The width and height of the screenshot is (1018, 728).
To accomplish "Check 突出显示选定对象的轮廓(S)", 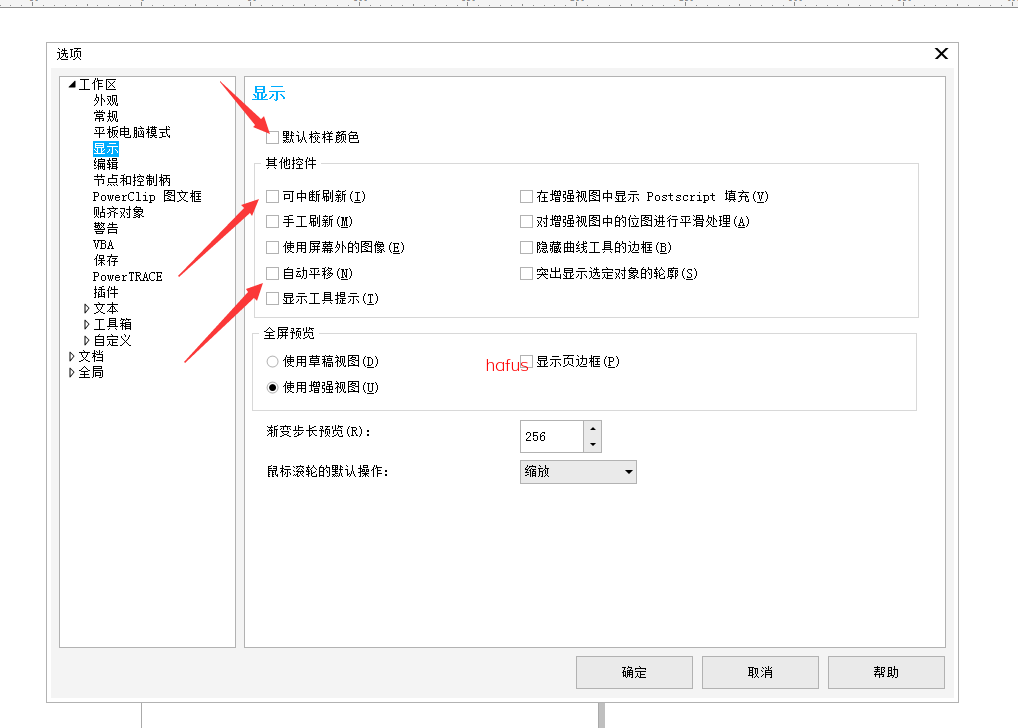I will (x=527, y=273).
